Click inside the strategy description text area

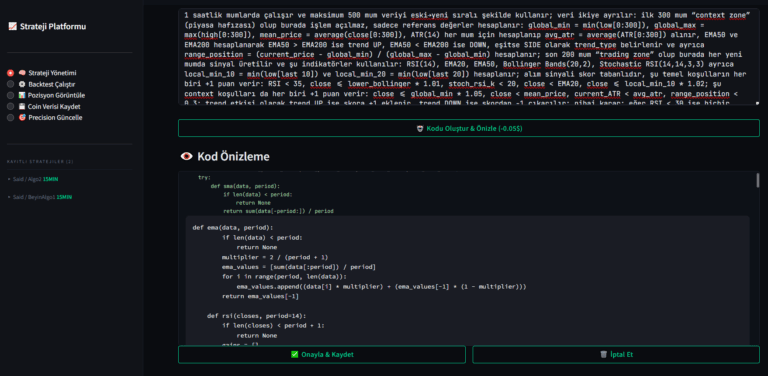469,57
